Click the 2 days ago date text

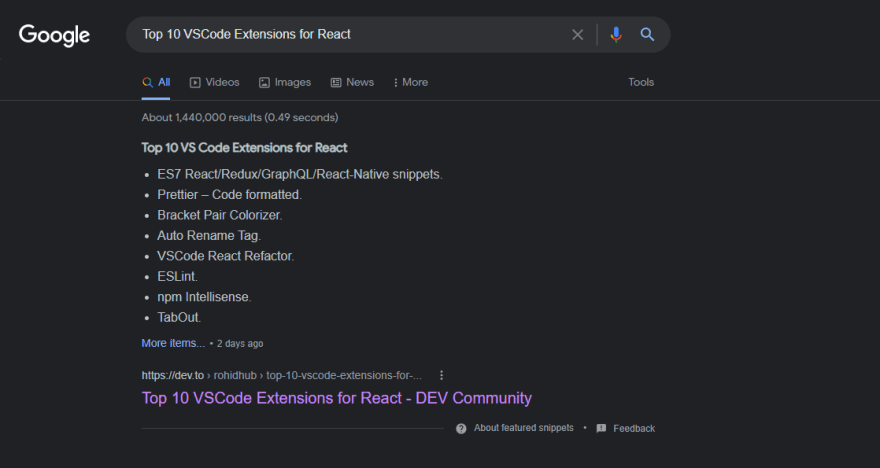coord(240,343)
